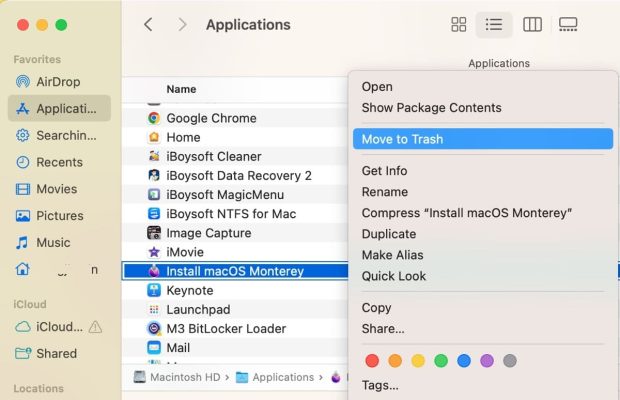Go forward with the right chevron
This screenshot has height=400, width=620.
click(x=182, y=25)
